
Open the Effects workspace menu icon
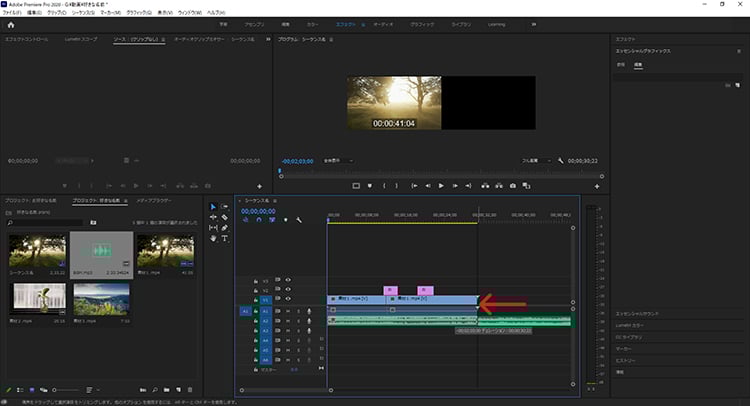click(x=363, y=24)
